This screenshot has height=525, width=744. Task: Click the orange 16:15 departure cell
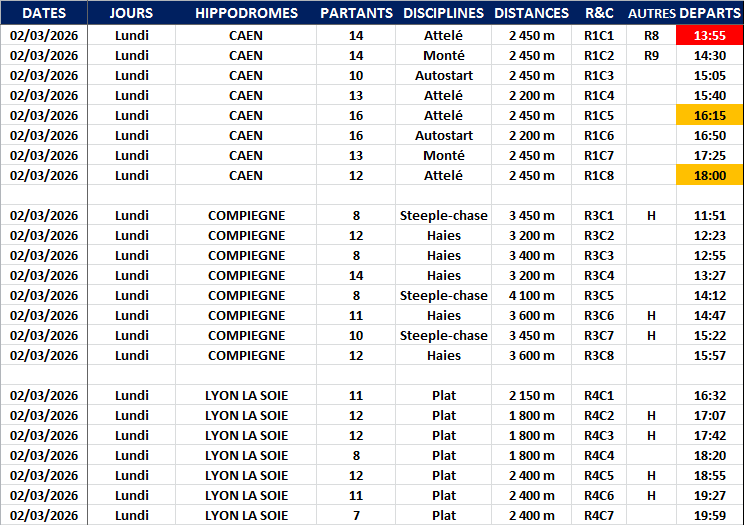tap(709, 115)
